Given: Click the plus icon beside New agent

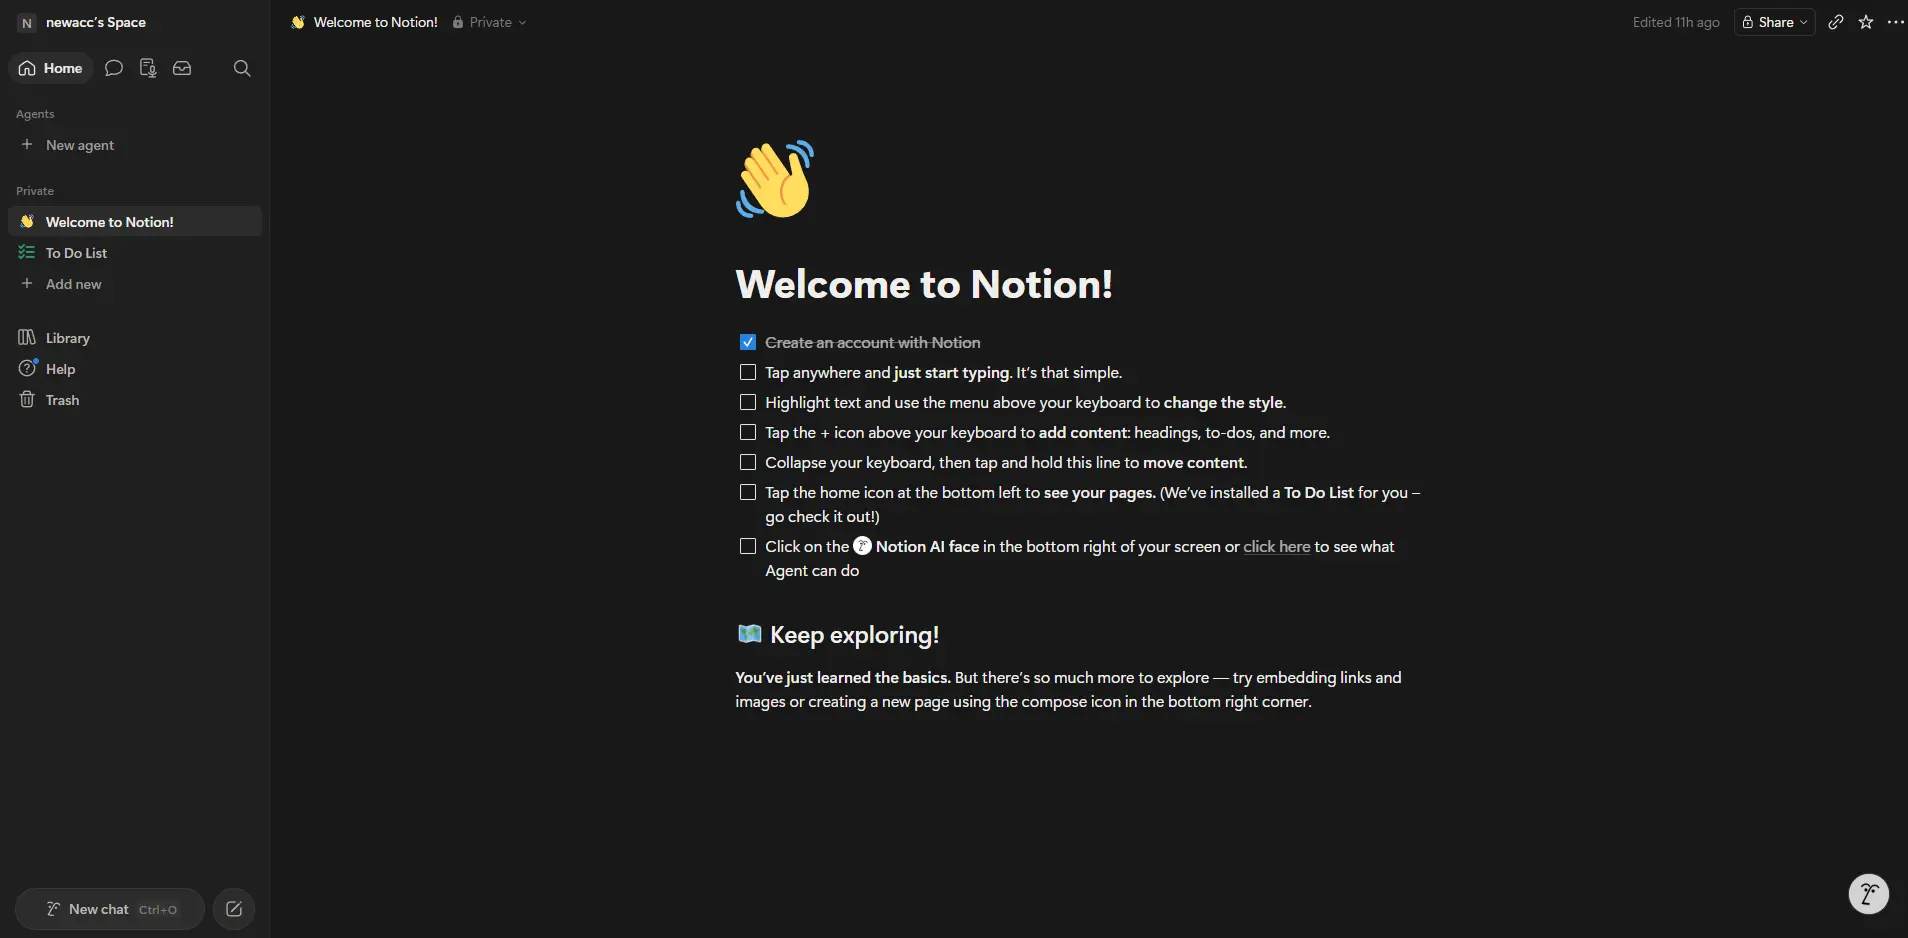Looking at the screenshot, I should pos(27,145).
